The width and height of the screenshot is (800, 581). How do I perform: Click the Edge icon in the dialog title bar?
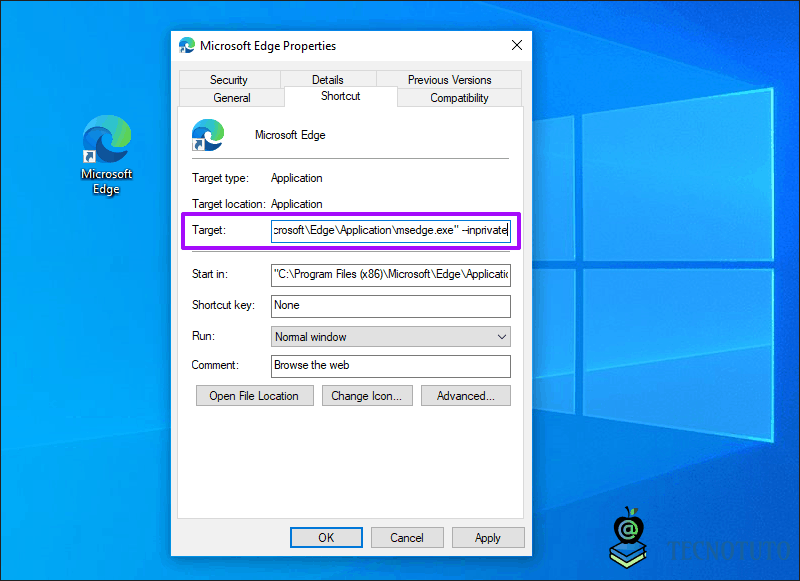[187, 45]
